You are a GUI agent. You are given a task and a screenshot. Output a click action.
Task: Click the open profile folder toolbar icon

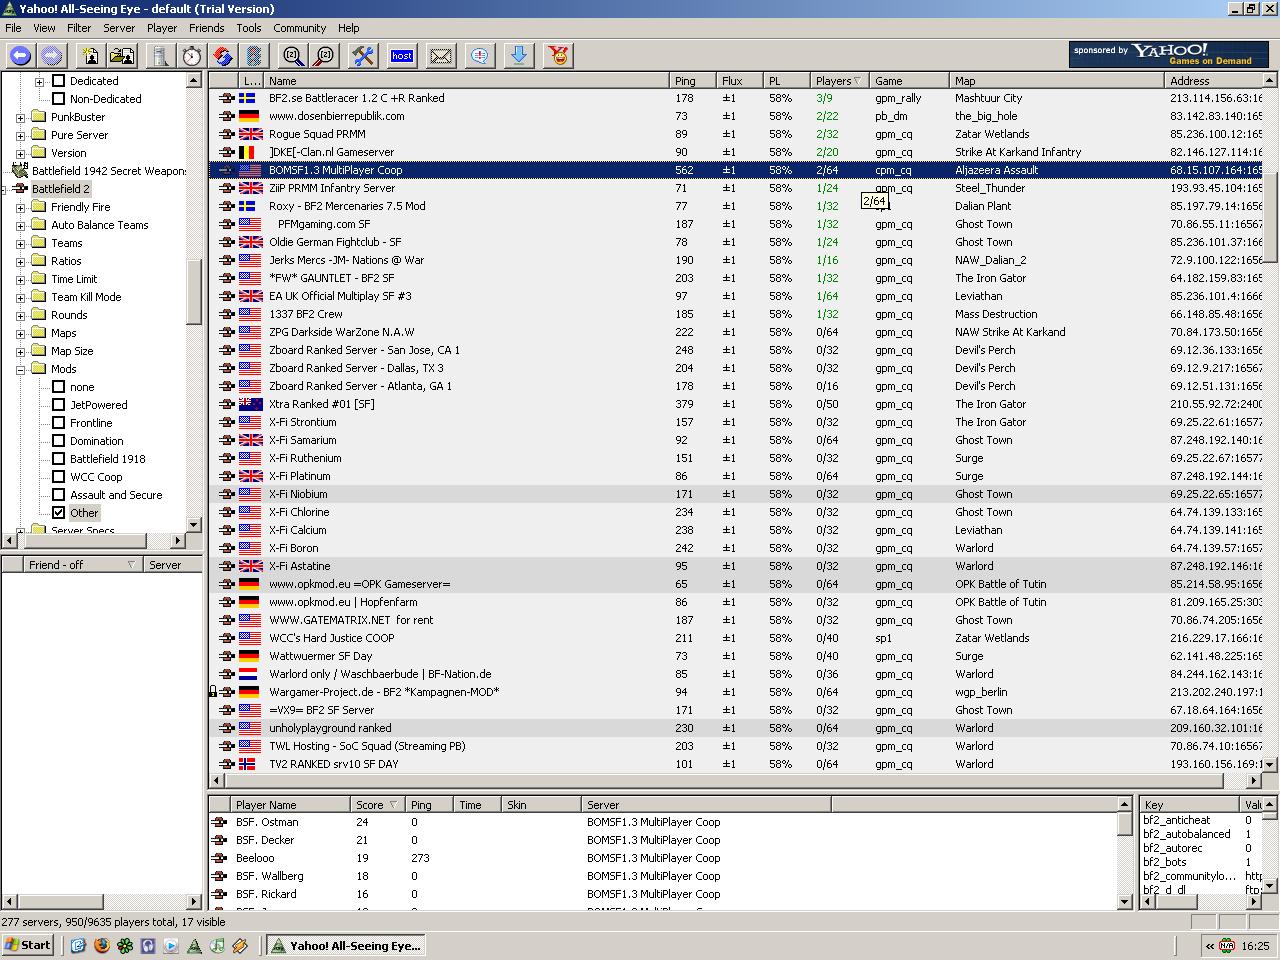click(123, 56)
